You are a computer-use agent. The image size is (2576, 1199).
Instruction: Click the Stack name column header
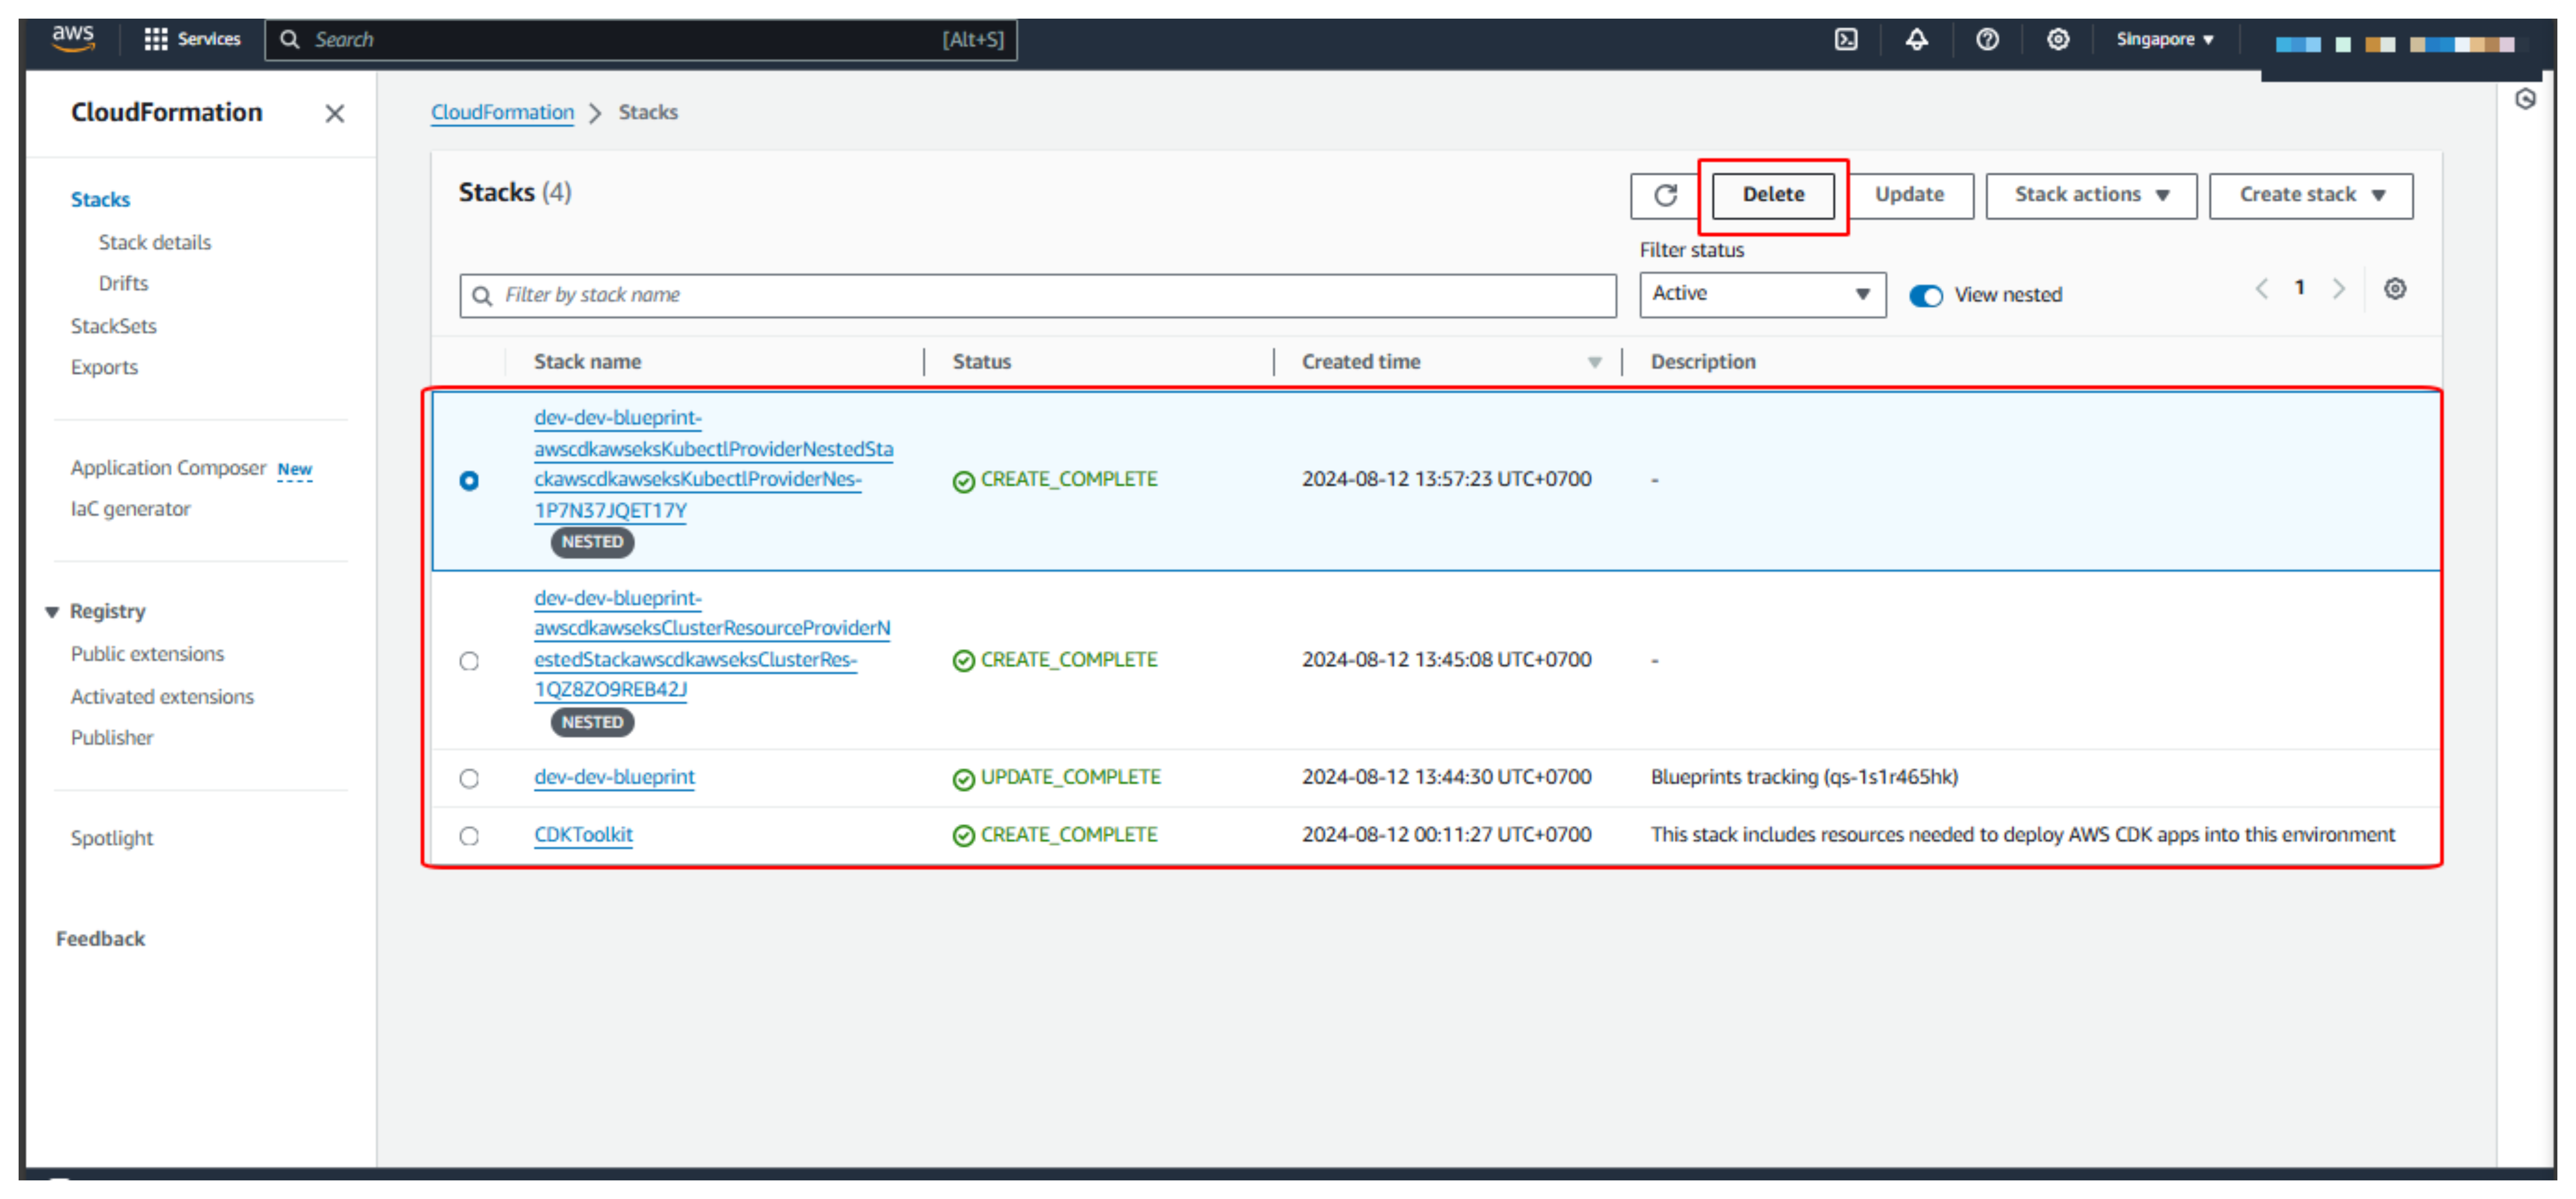tap(587, 362)
